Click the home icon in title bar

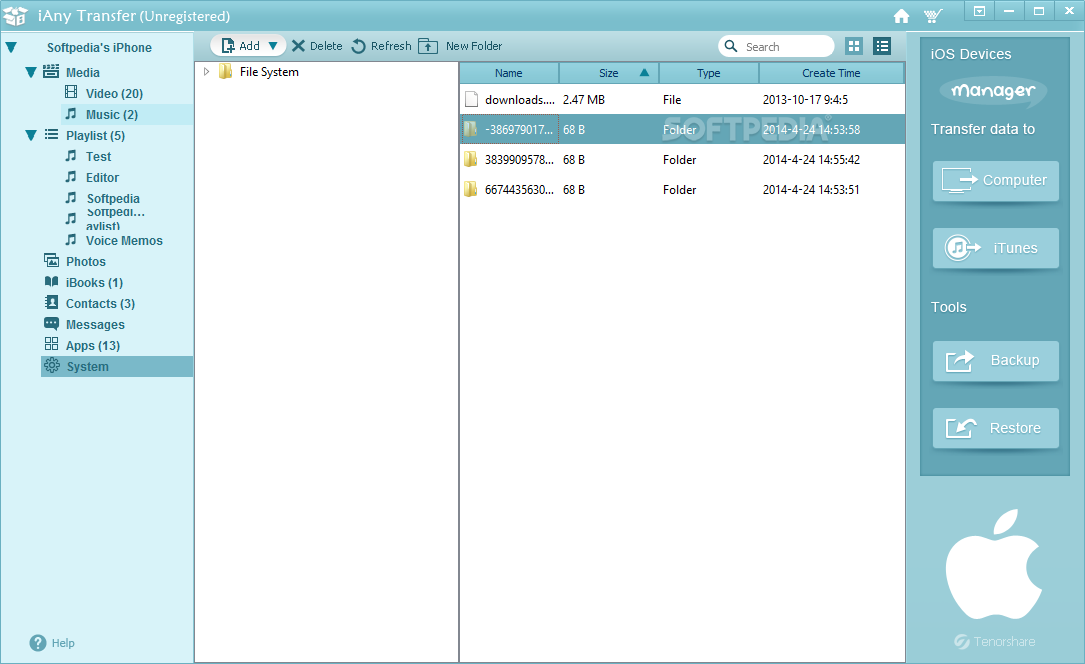(901, 16)
